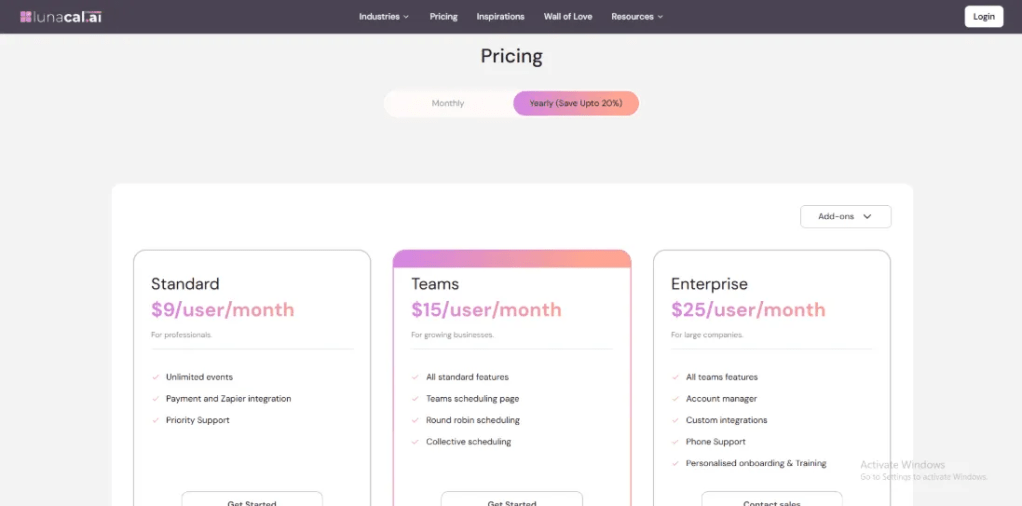Click the Teams plan gradient header
This screenshot has width=1022, height=506.
[512, 259]
